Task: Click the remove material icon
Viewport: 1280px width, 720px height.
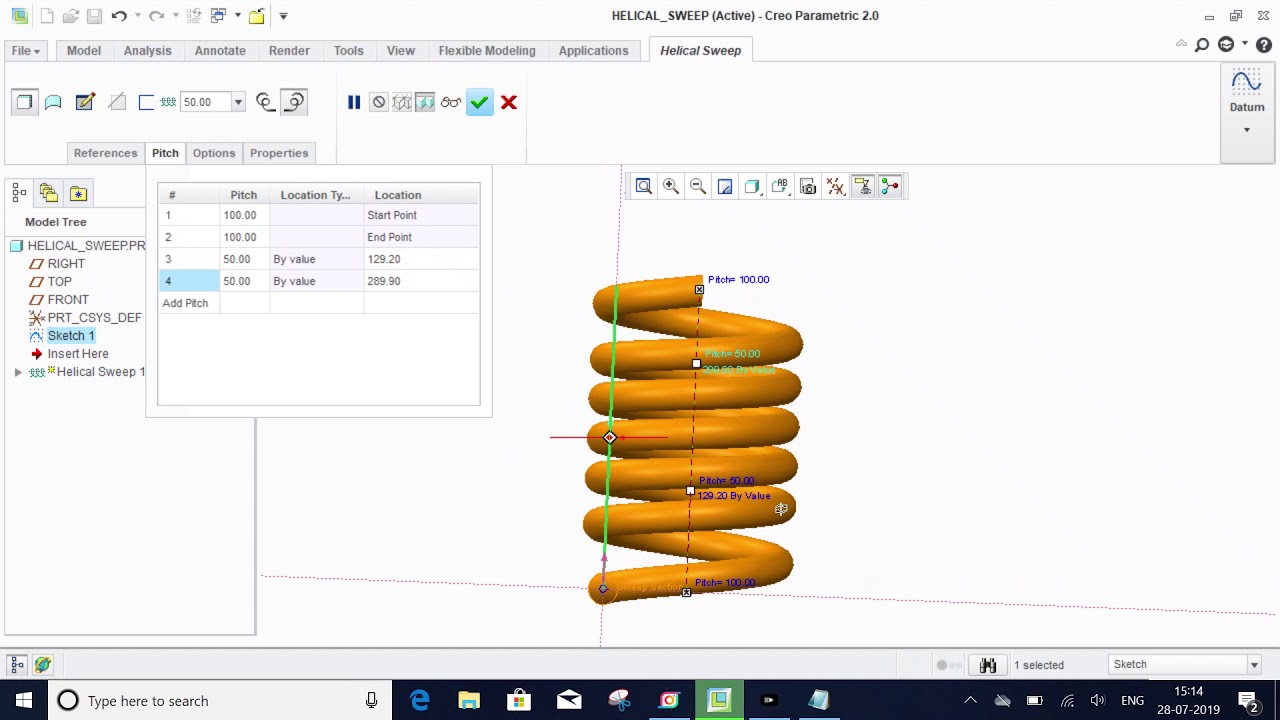Action: point(117,101)
